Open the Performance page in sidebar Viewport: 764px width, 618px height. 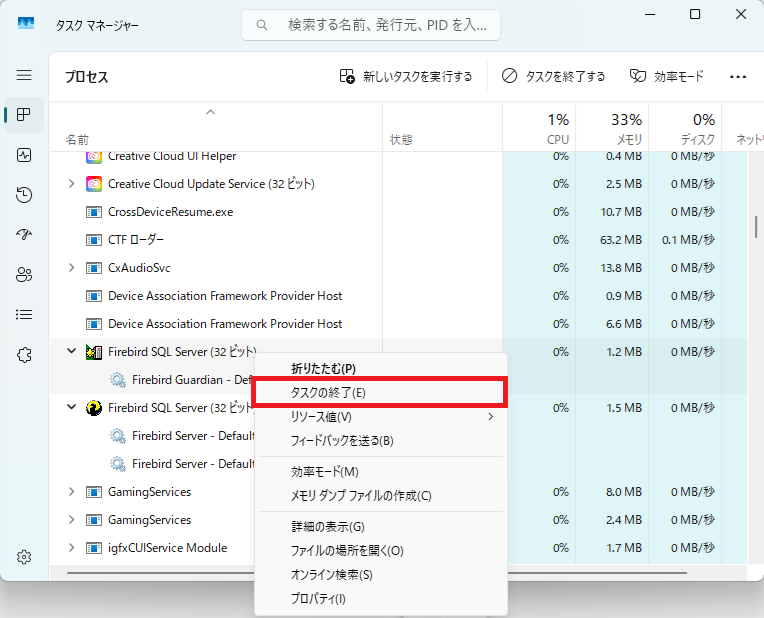[24, 155]
